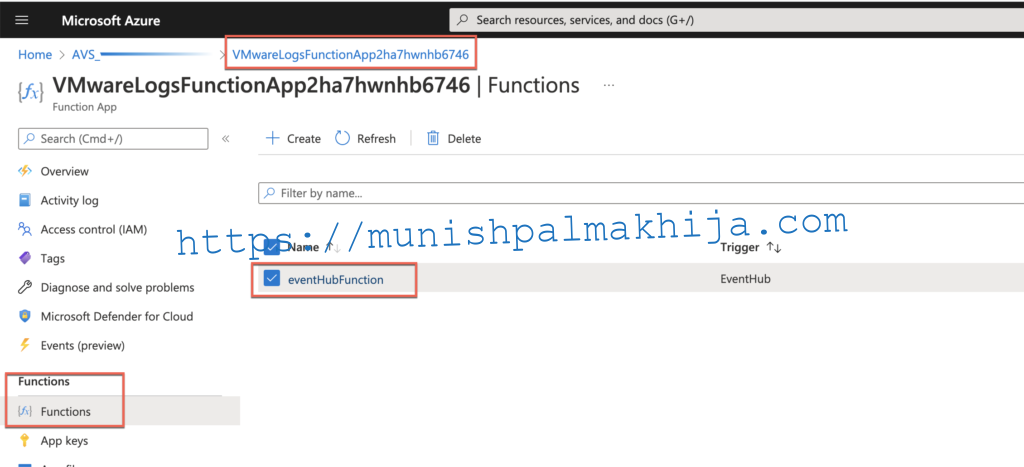Open the ellipsis more options next to title

609,86
